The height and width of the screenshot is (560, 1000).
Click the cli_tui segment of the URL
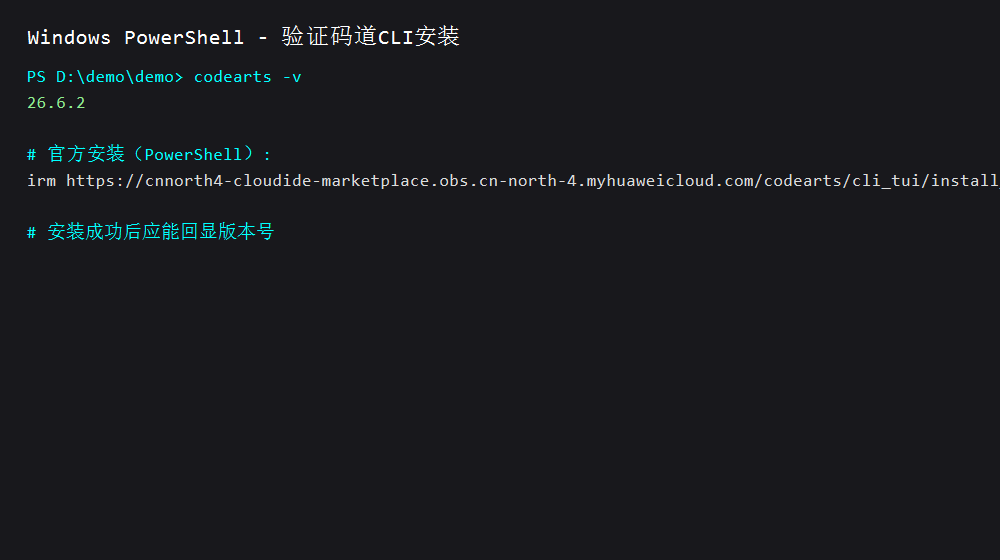pos(886,181)
